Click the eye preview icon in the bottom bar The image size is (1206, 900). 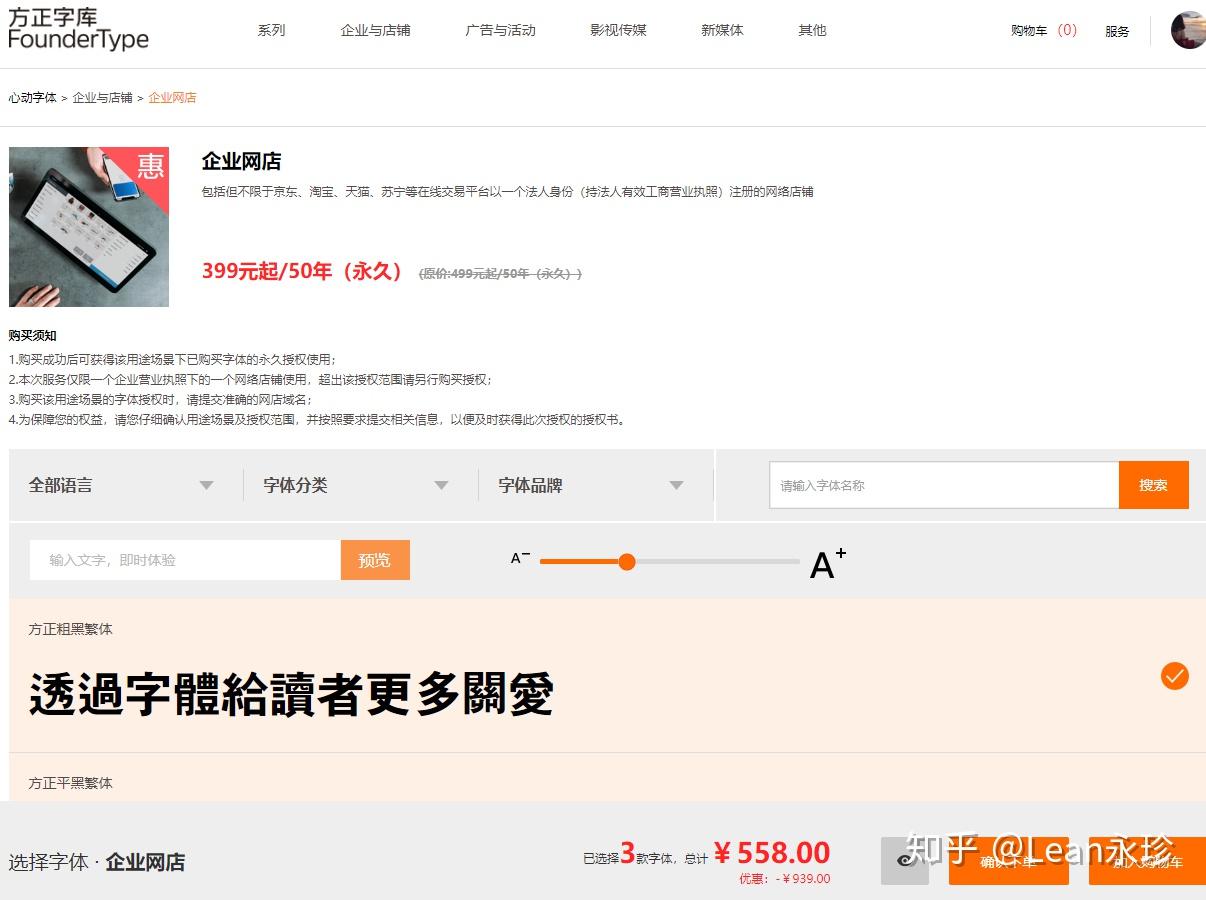coord(905,860)
